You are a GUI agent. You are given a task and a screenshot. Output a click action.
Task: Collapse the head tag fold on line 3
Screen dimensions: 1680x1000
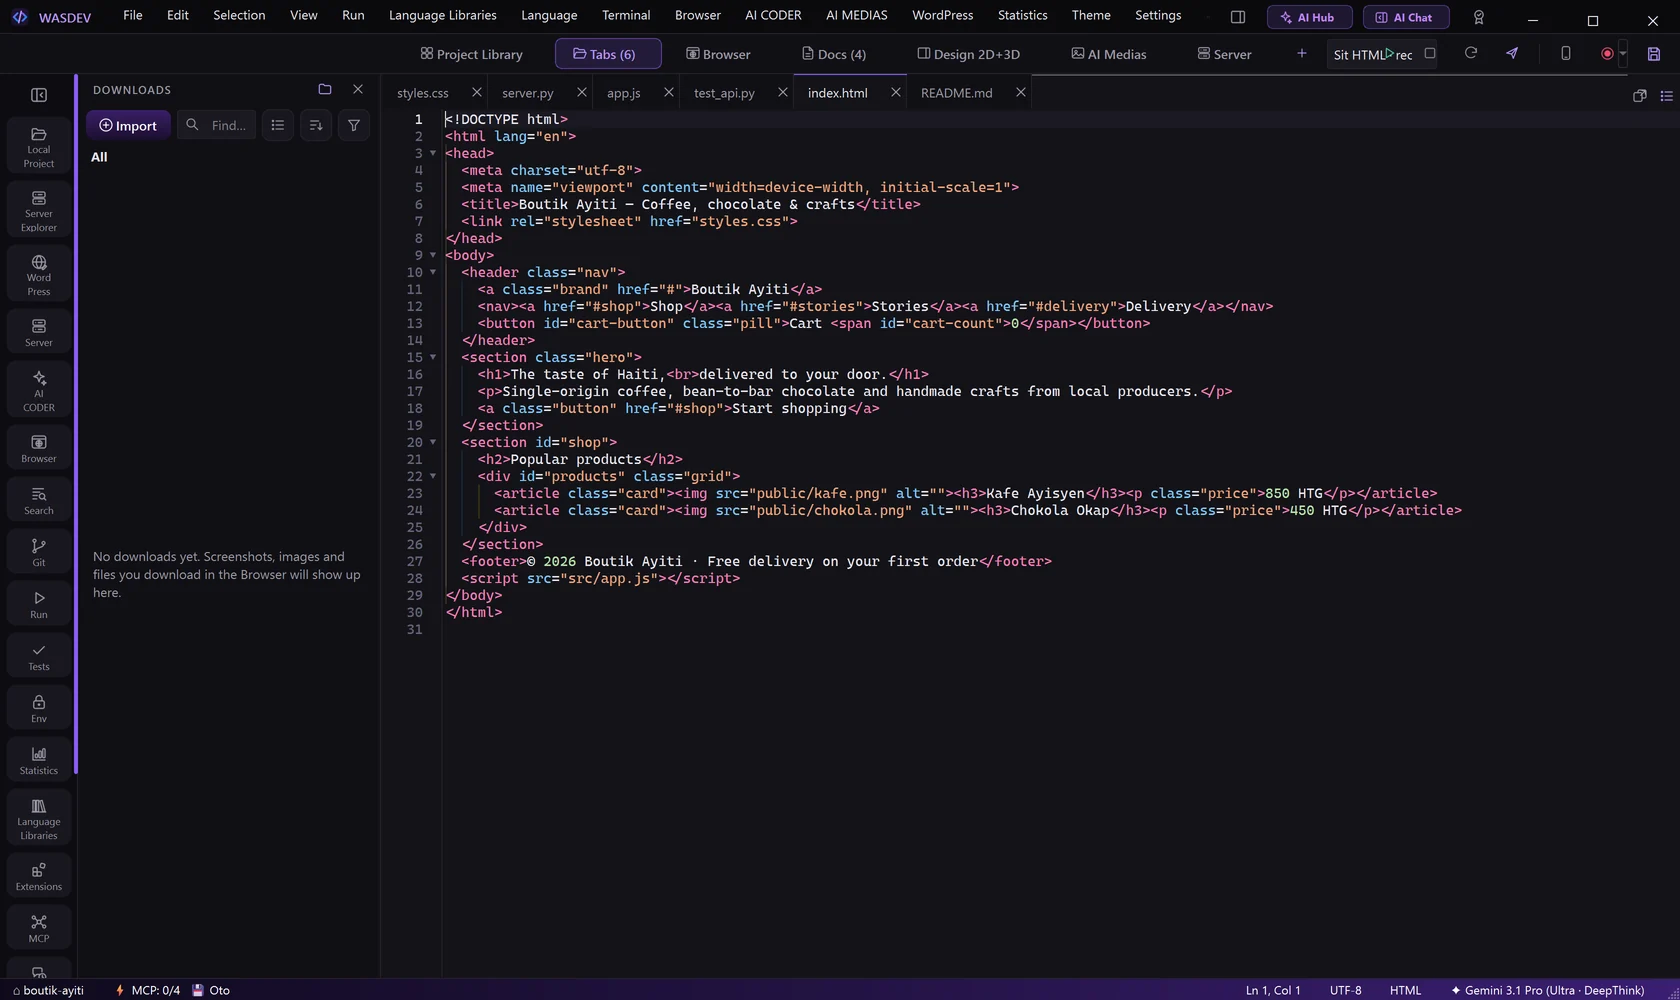433,153
